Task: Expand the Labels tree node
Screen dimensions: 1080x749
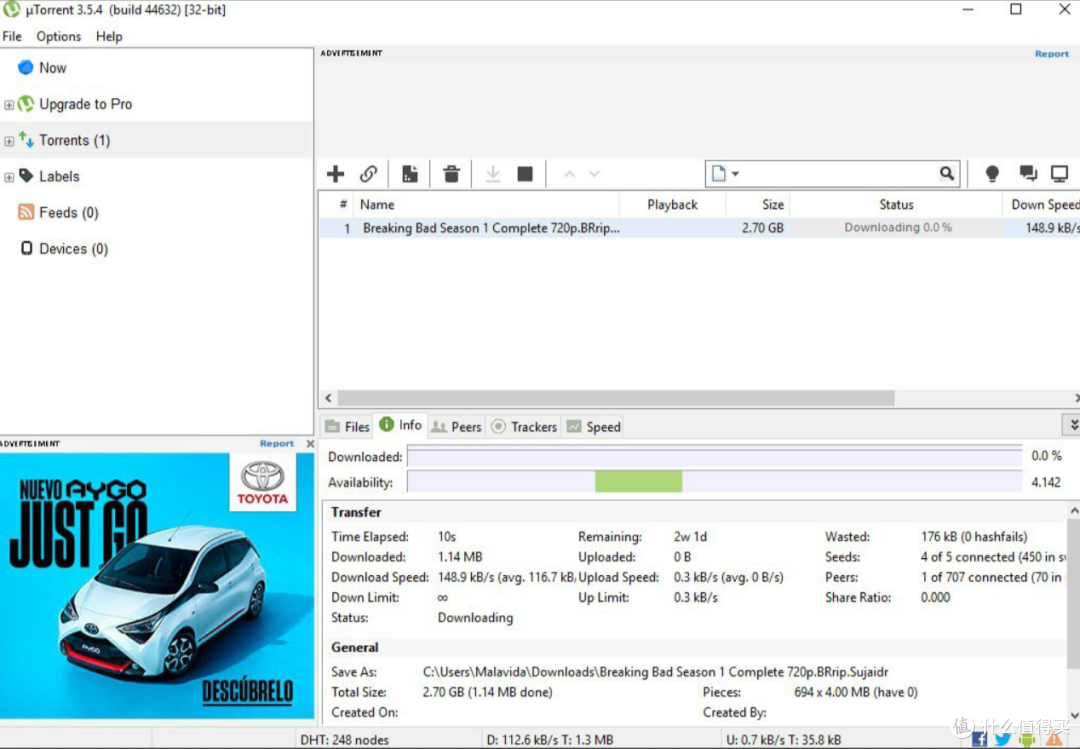Action: click(9, 177)
